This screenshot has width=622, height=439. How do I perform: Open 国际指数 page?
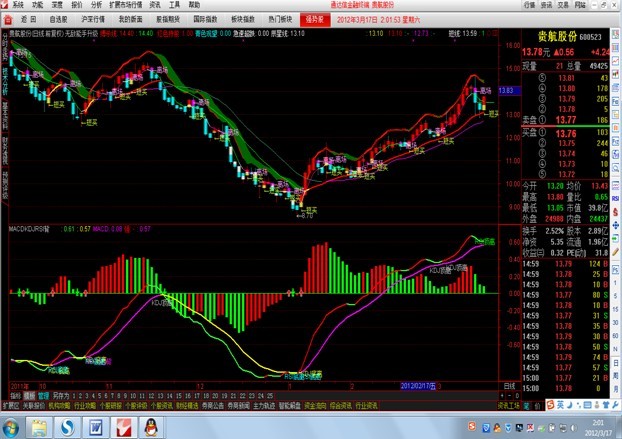pyautogui.click(x=205, y=19)
